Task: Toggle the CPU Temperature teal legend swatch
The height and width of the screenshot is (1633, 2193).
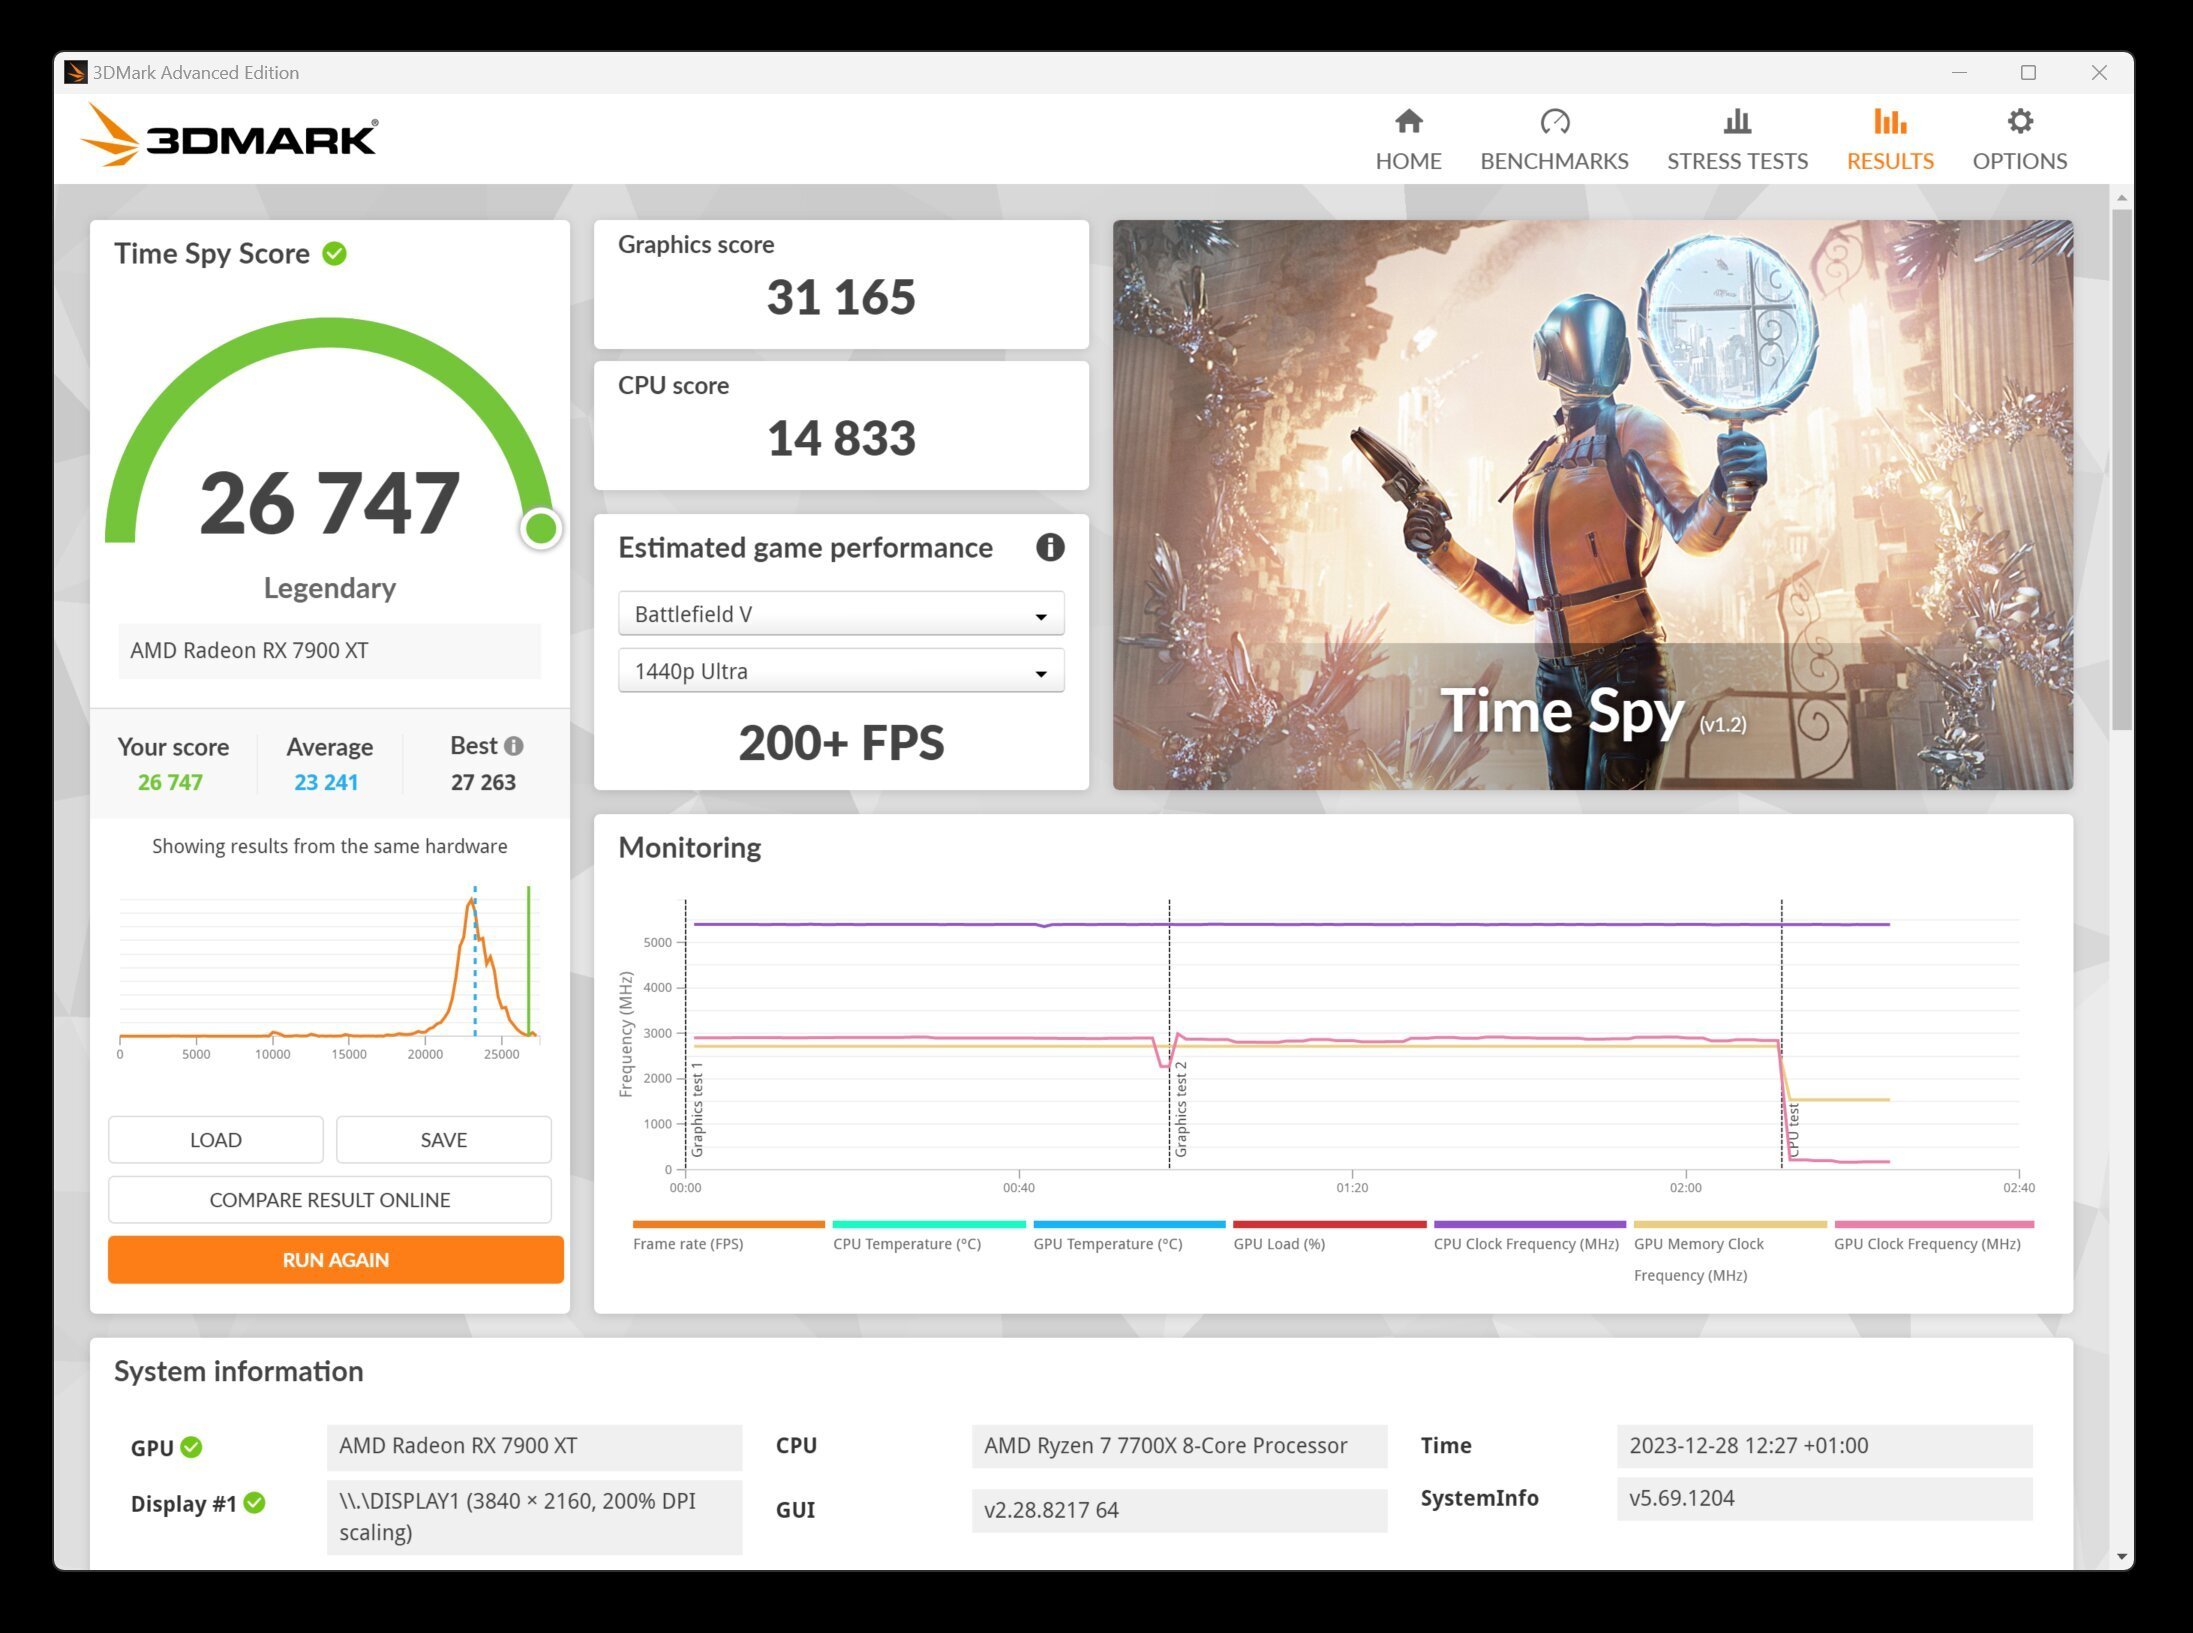Action: tap(929, 1225)
